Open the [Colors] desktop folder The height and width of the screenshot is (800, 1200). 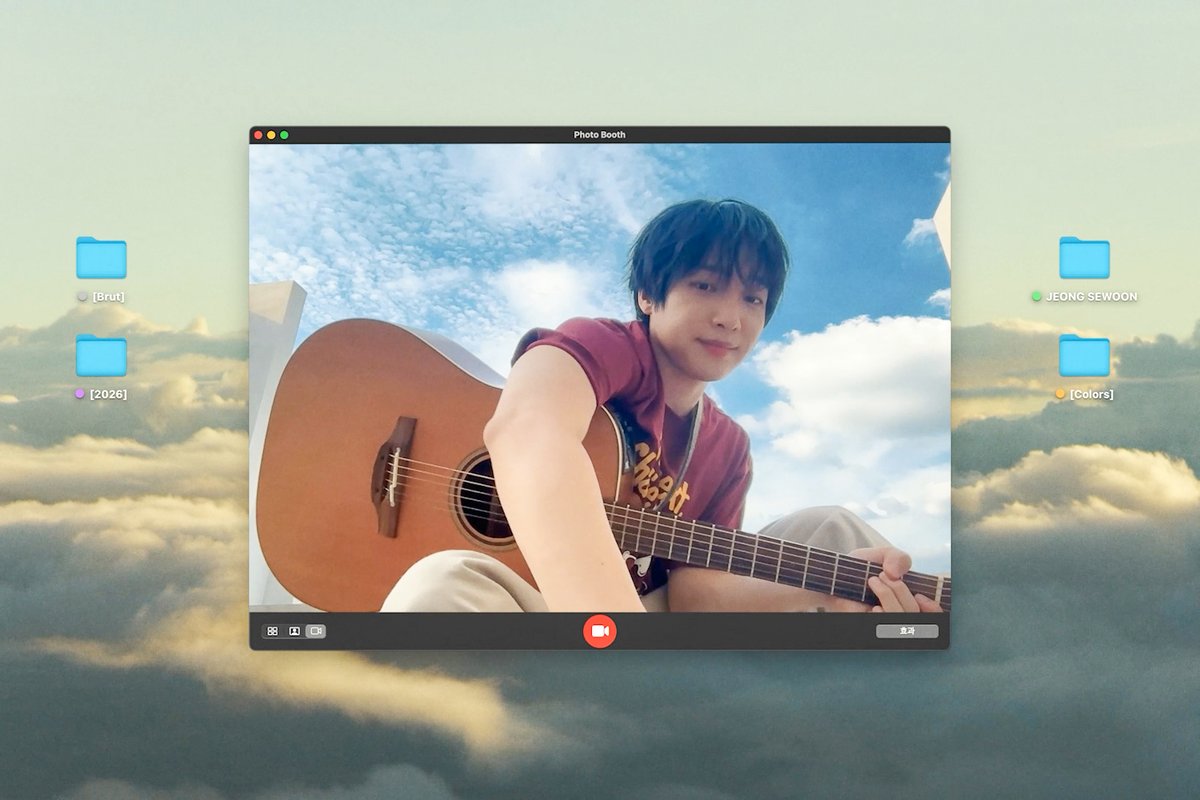(x=1084, y=356)
